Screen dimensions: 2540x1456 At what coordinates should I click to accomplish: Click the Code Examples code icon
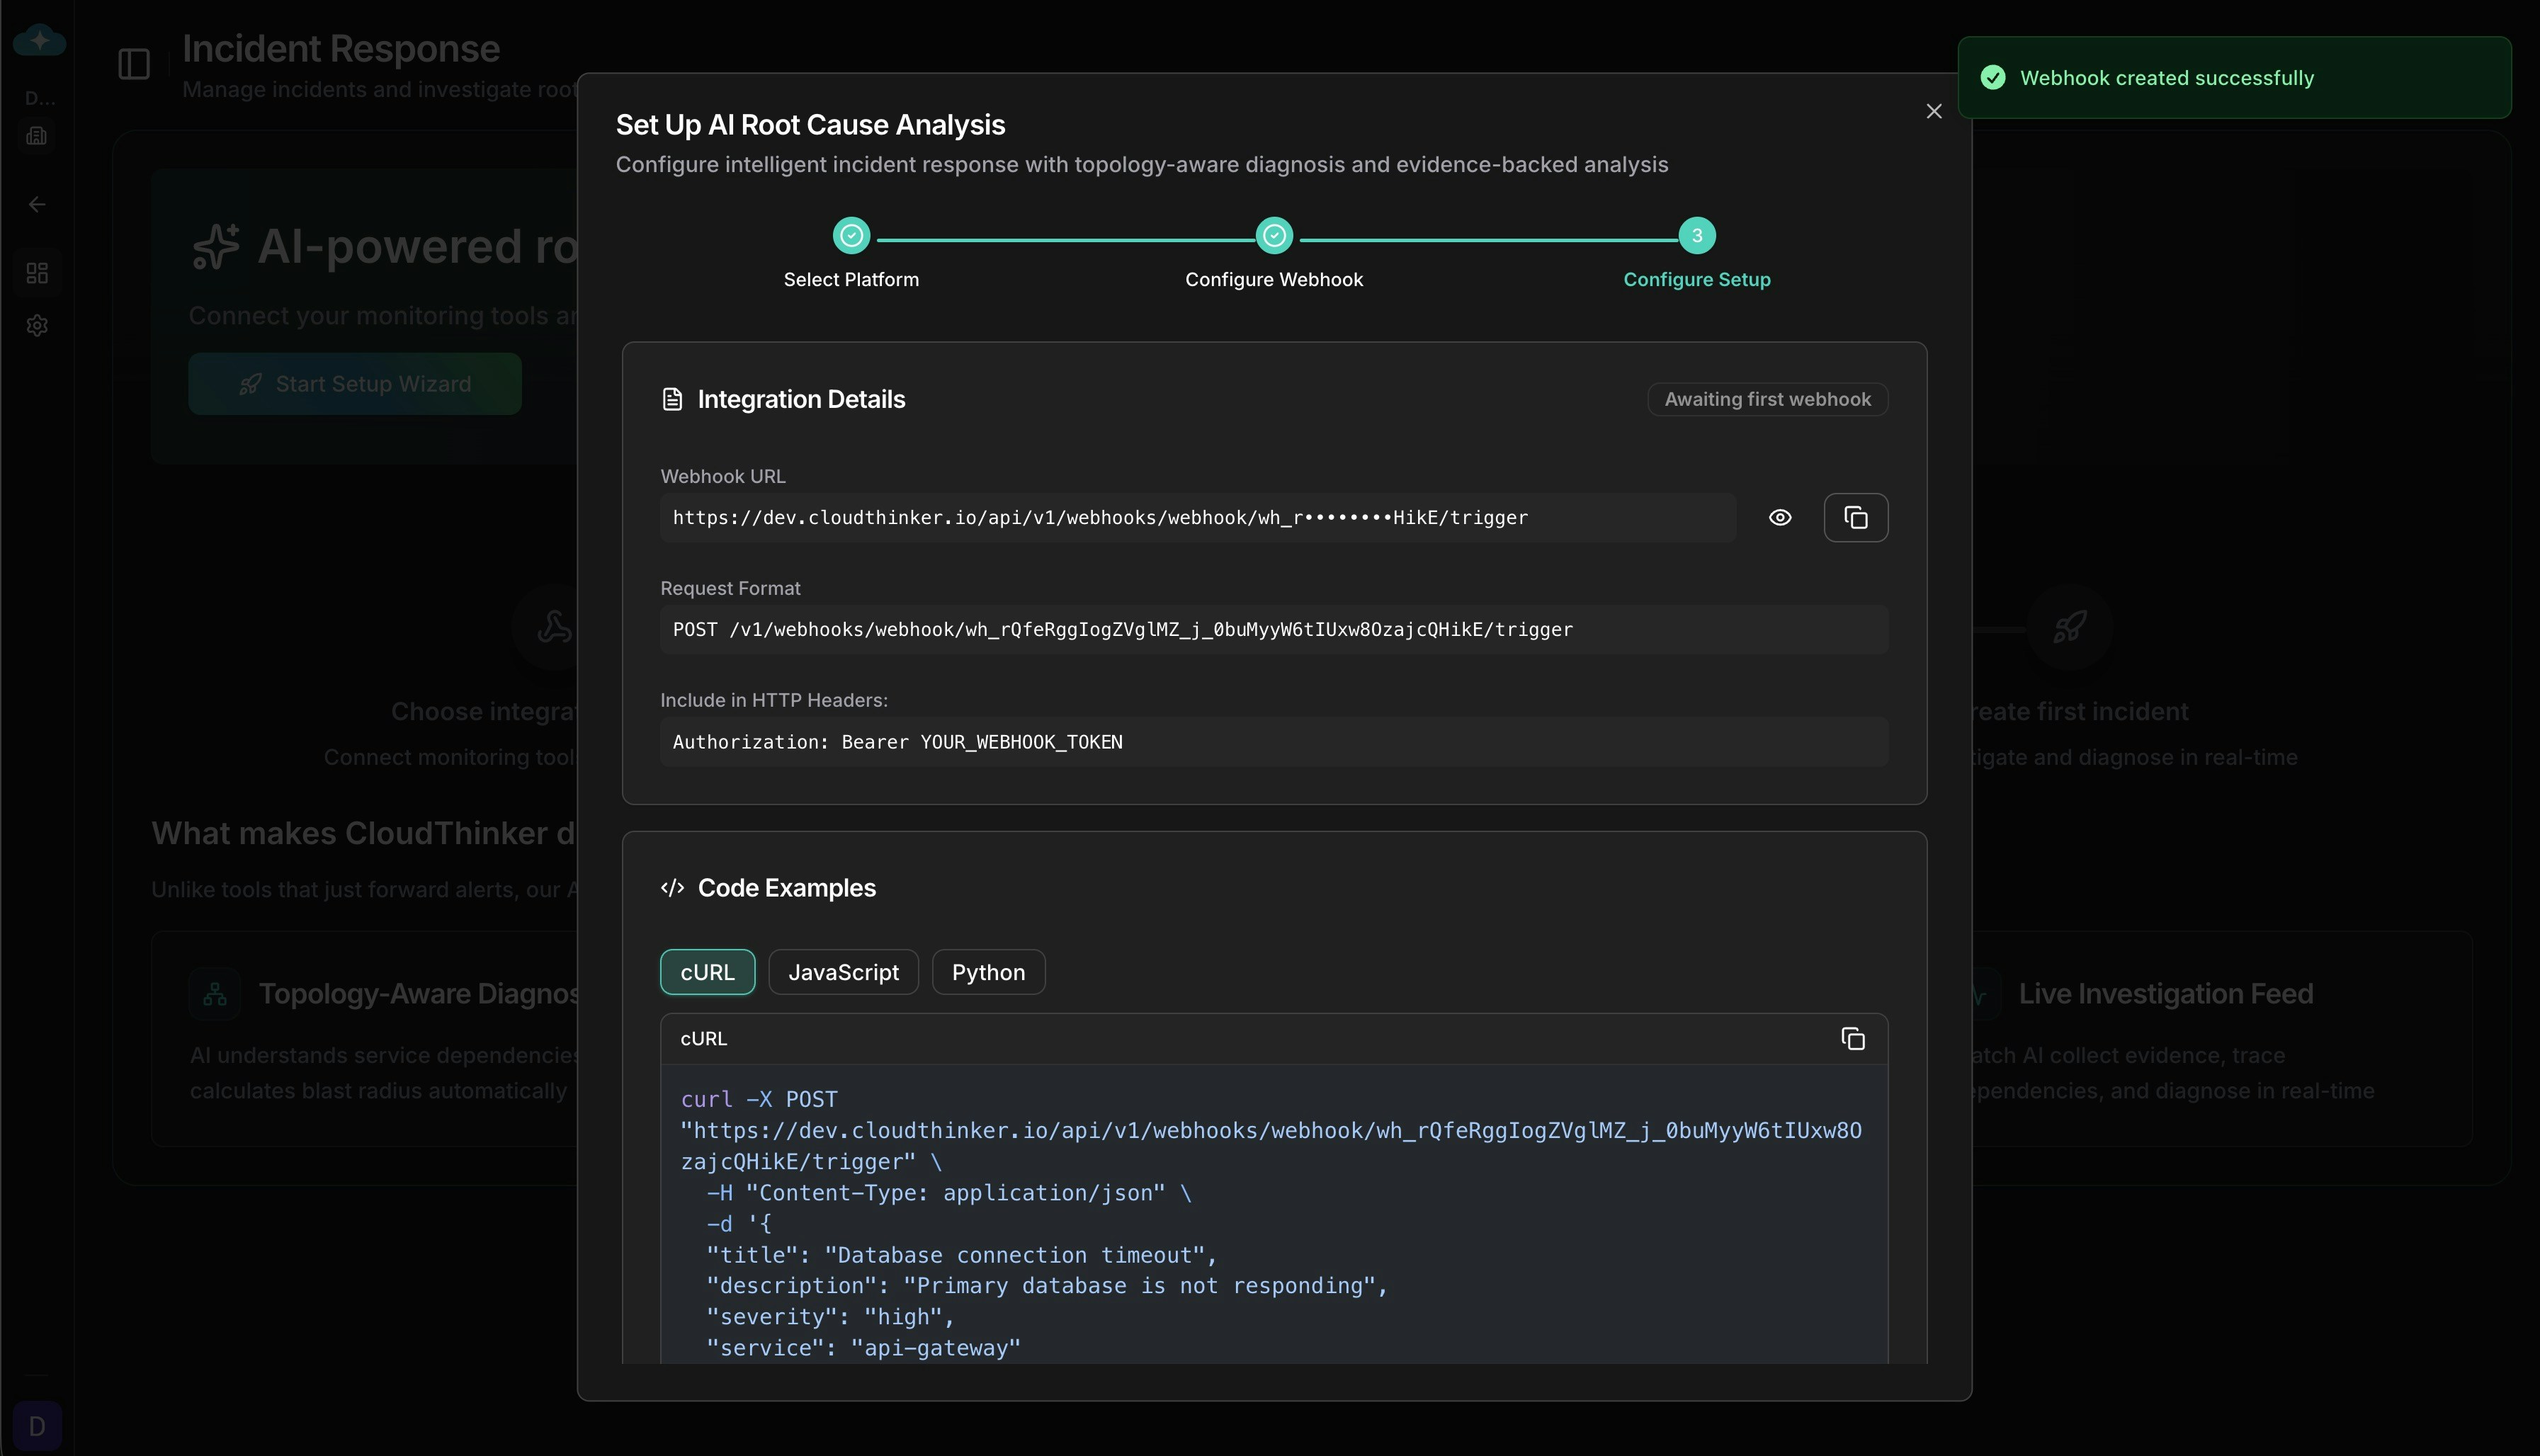pos(672,887)
